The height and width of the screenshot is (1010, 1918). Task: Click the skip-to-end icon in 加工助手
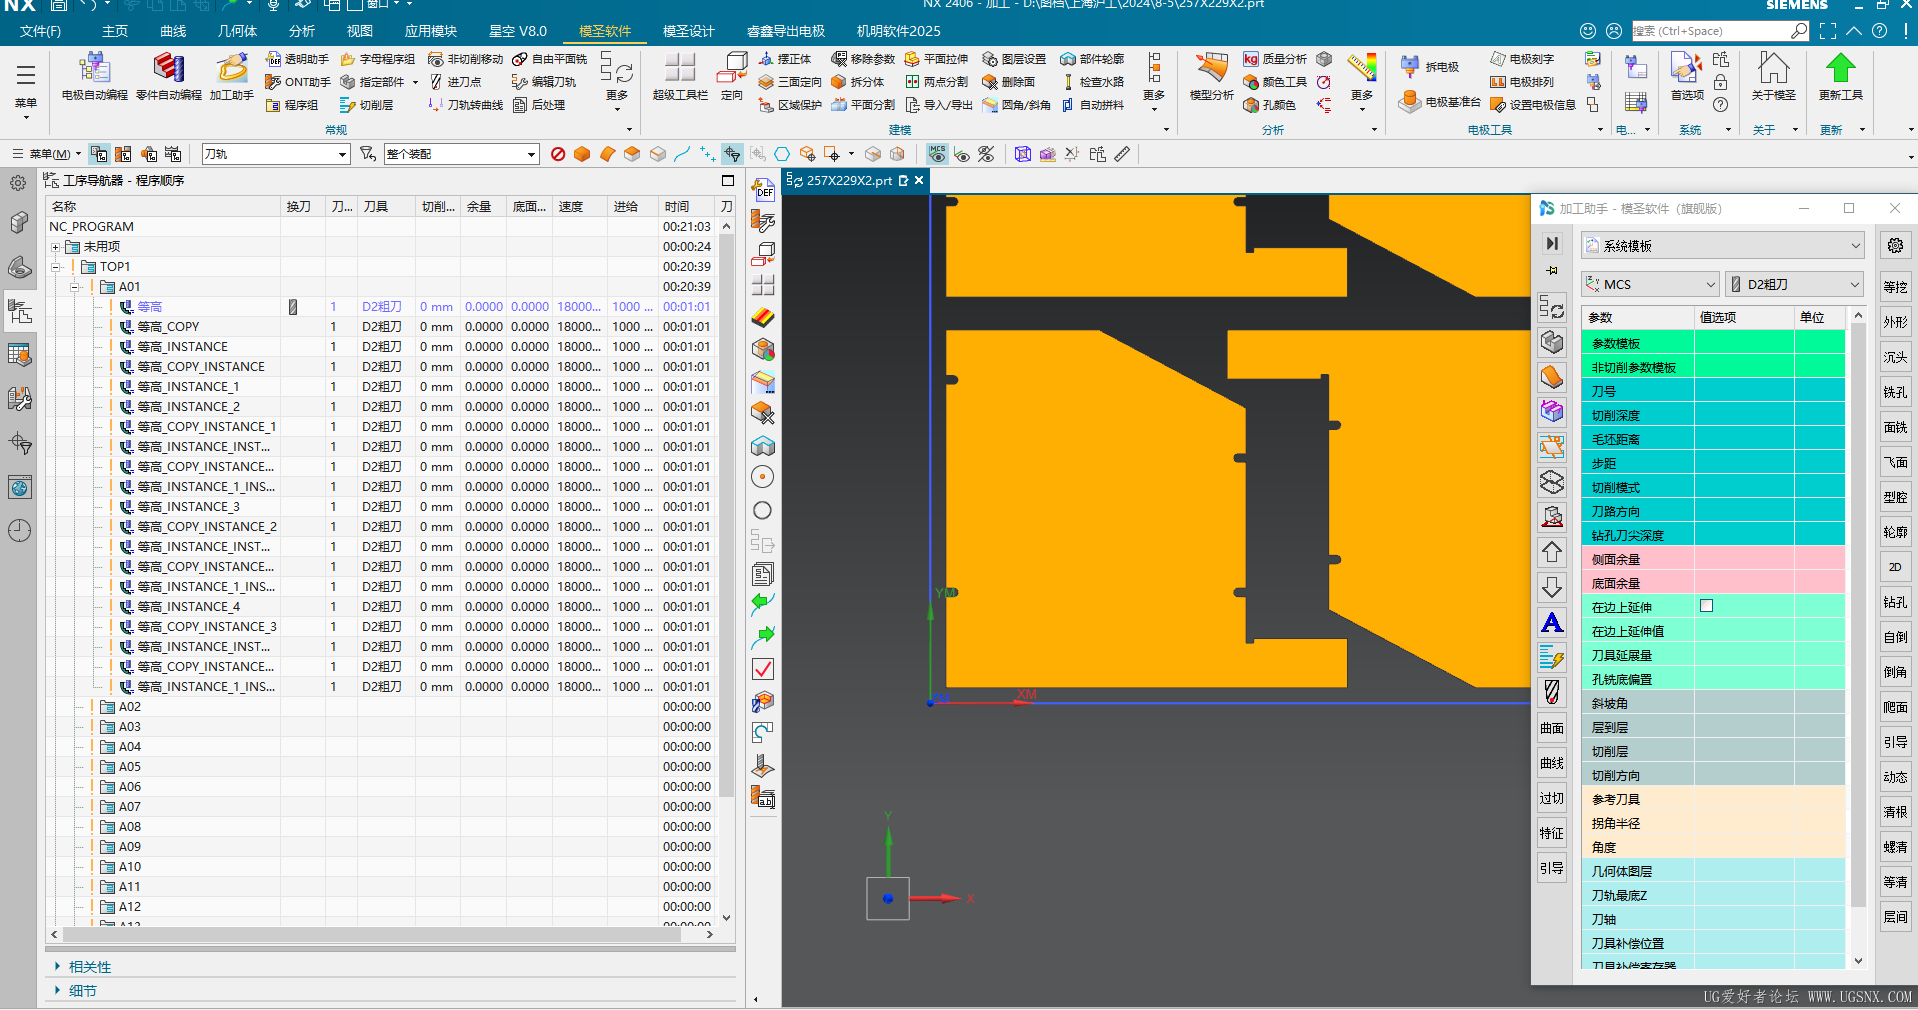point(1552,243)
